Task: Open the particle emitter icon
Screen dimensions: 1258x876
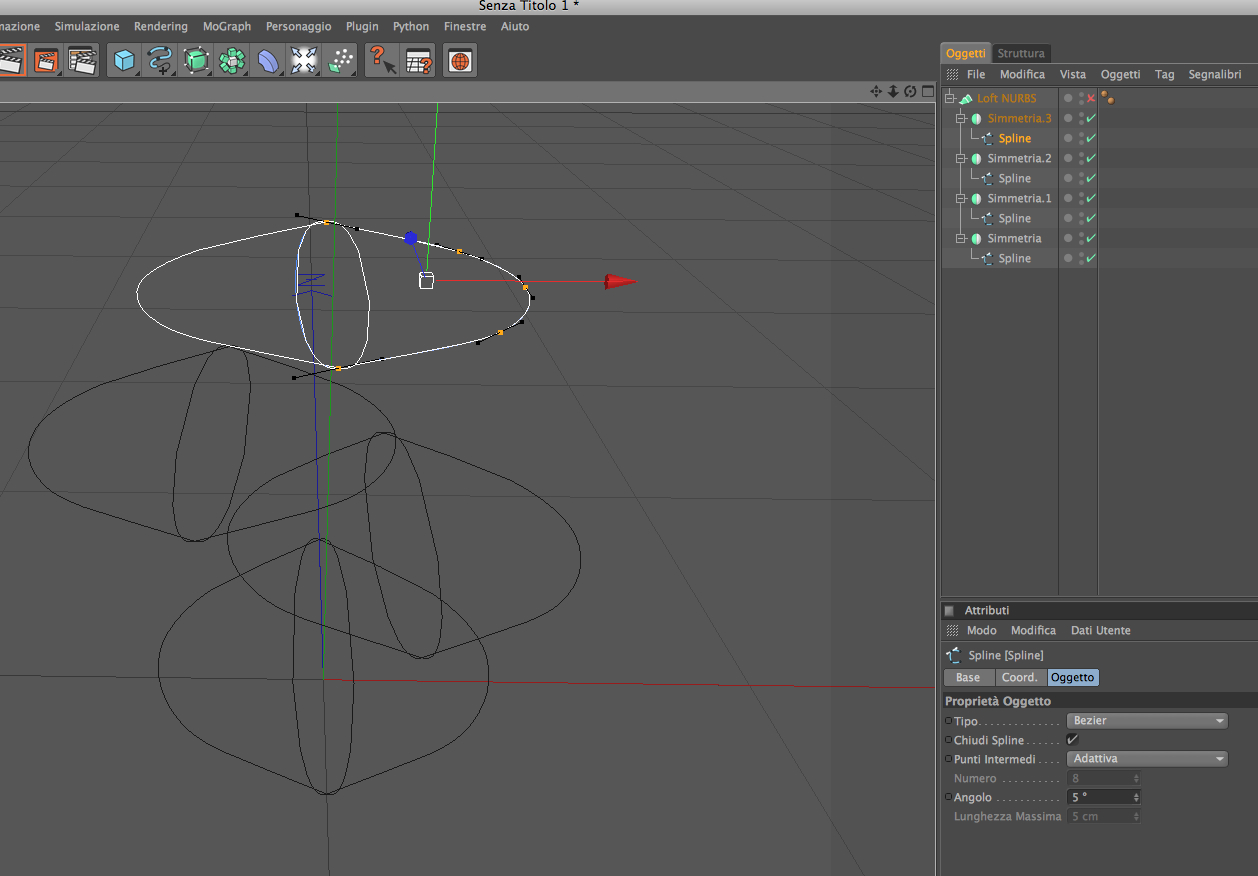Action: 341,61
